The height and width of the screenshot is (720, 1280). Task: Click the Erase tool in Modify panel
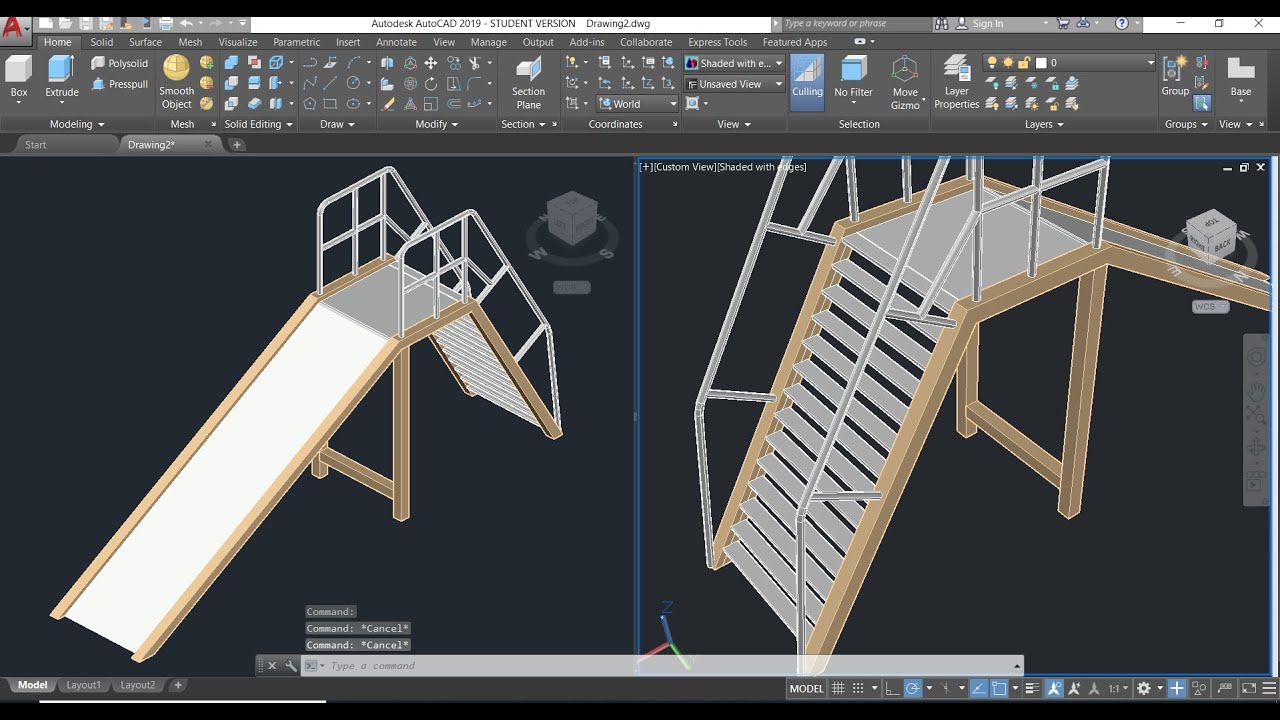(387, 104)
